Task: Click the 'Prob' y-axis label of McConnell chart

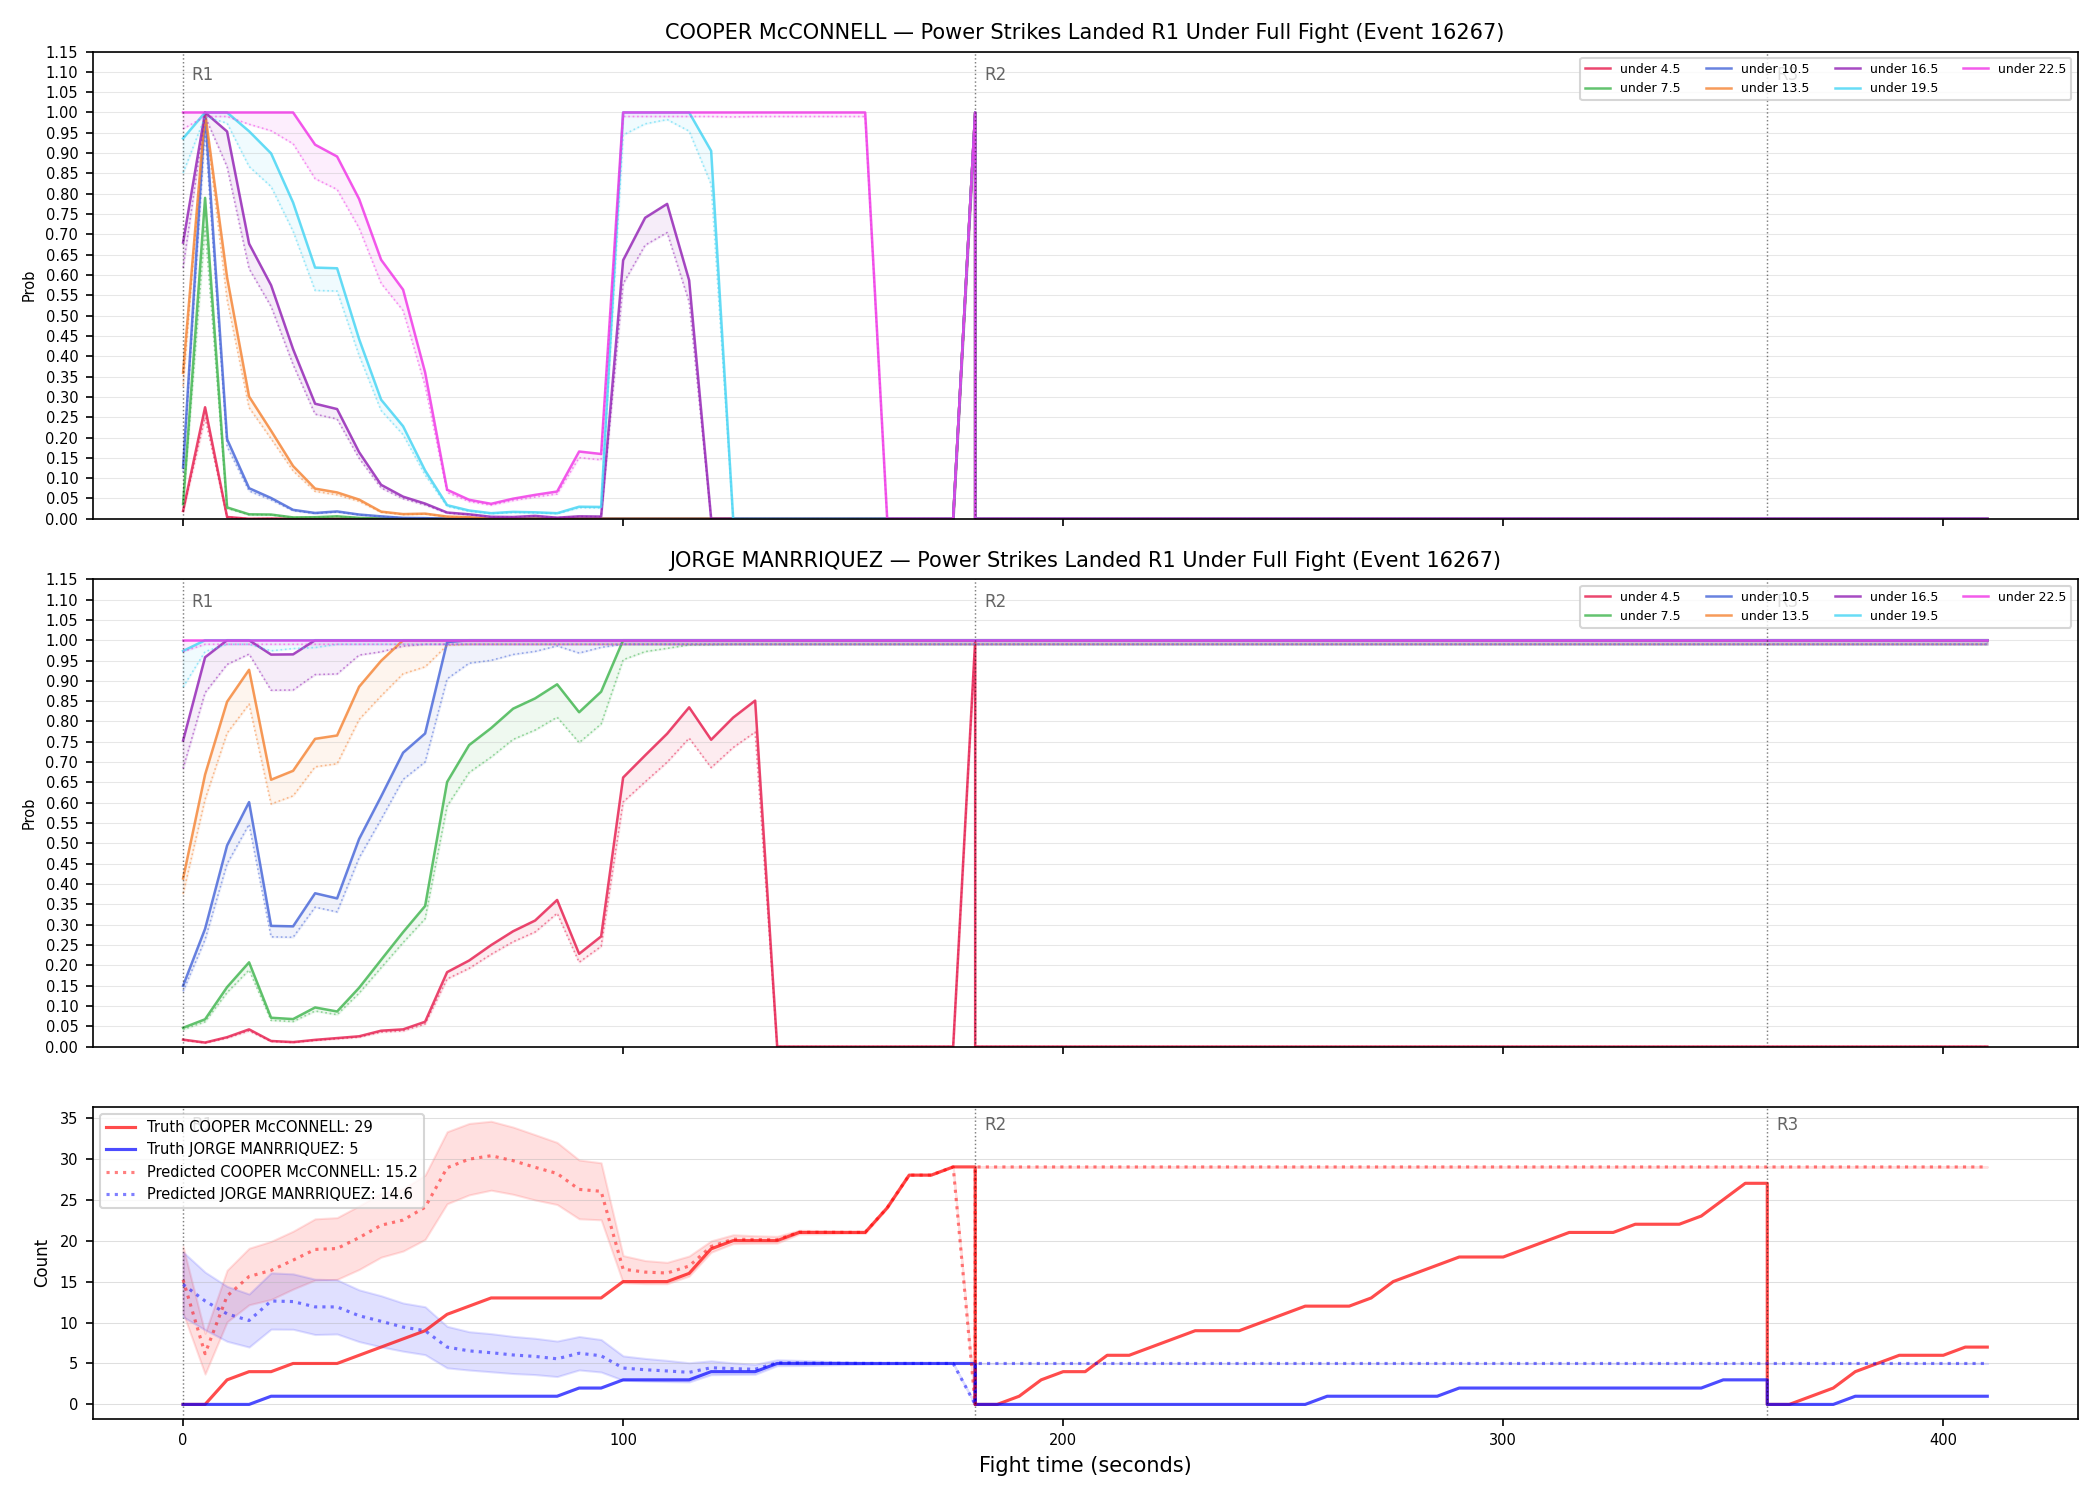Action: click(x=29, y=286)
